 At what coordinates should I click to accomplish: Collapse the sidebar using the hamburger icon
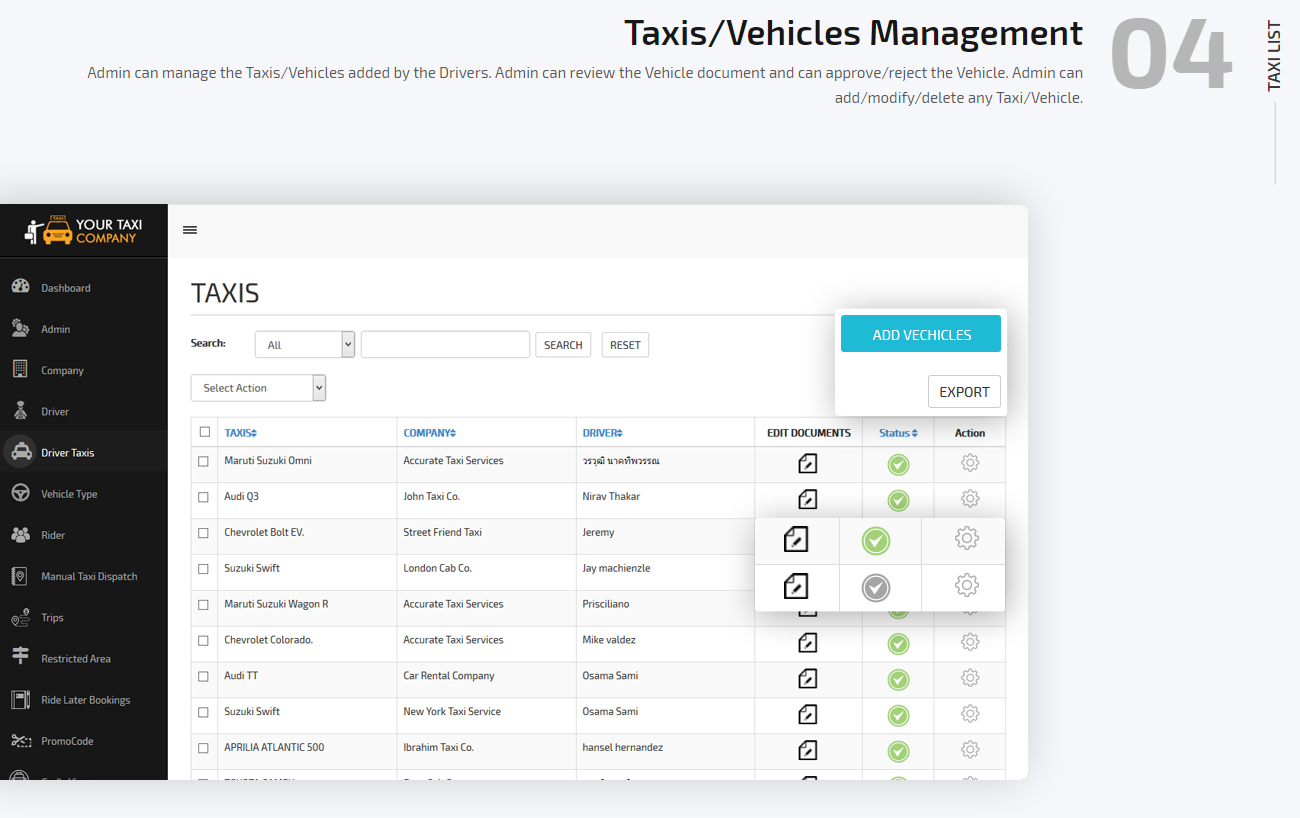[x=190, y=229]
